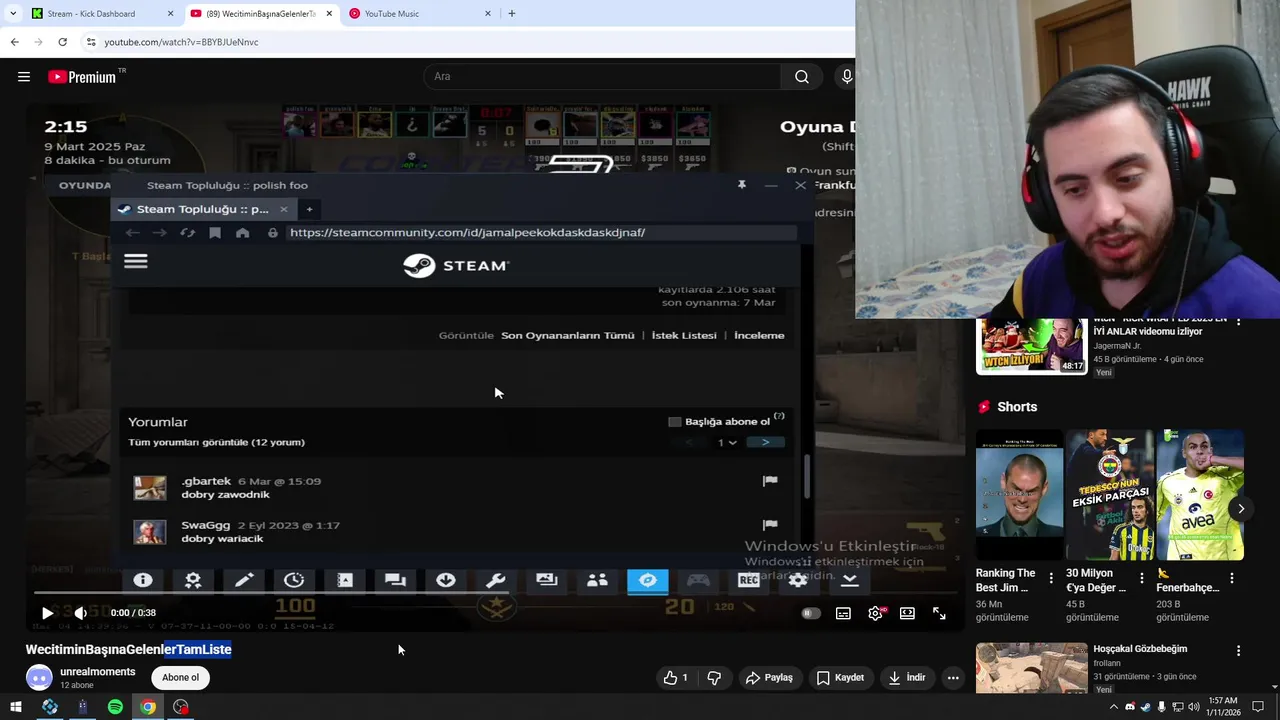This screenshot has height=720, width=1280.
Task: Go back in browser history
Action: tap(14, 42)
